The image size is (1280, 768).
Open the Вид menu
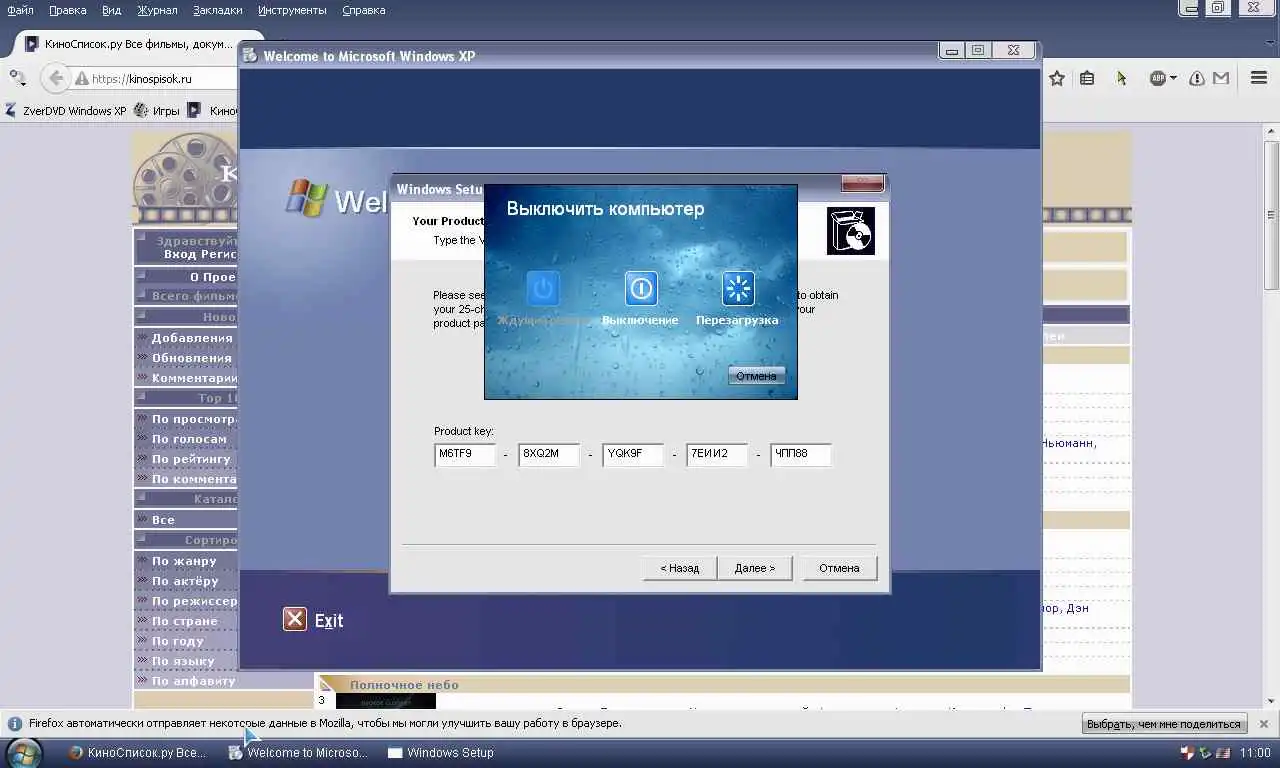click(x=112, y=10)
